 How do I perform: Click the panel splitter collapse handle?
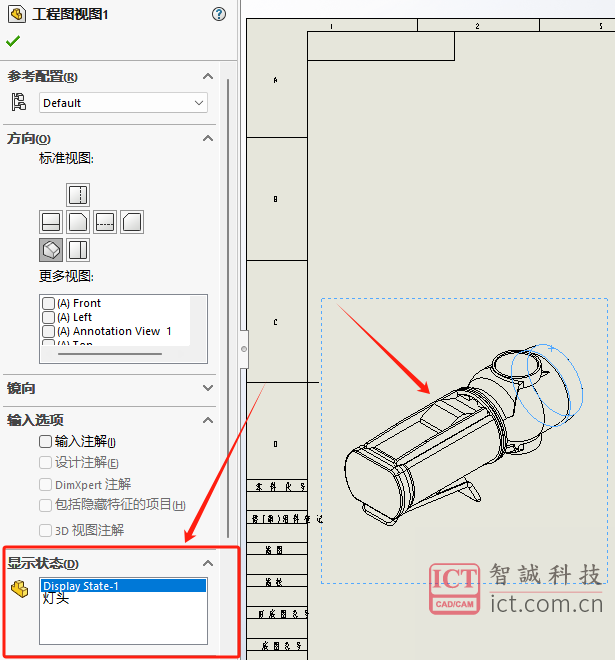[x=243, y=349]
